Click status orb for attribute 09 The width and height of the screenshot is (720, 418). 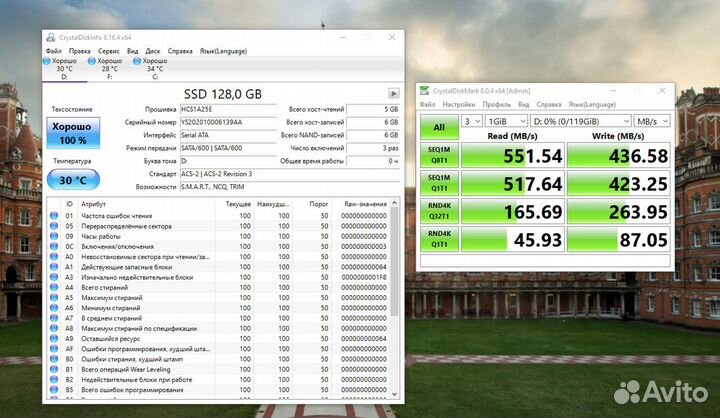54,236
